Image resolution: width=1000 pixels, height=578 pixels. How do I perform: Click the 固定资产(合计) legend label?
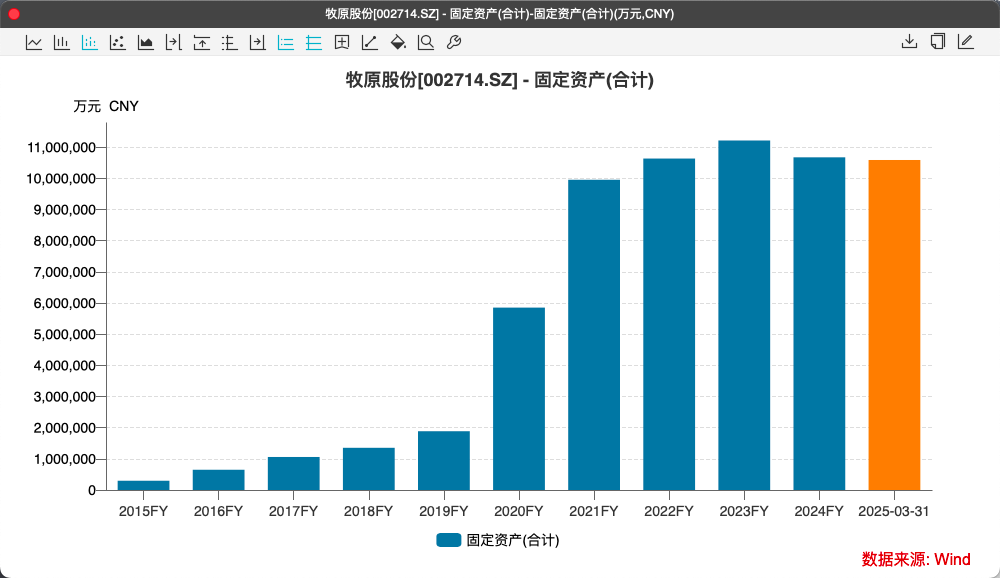[x=512, y=540]
